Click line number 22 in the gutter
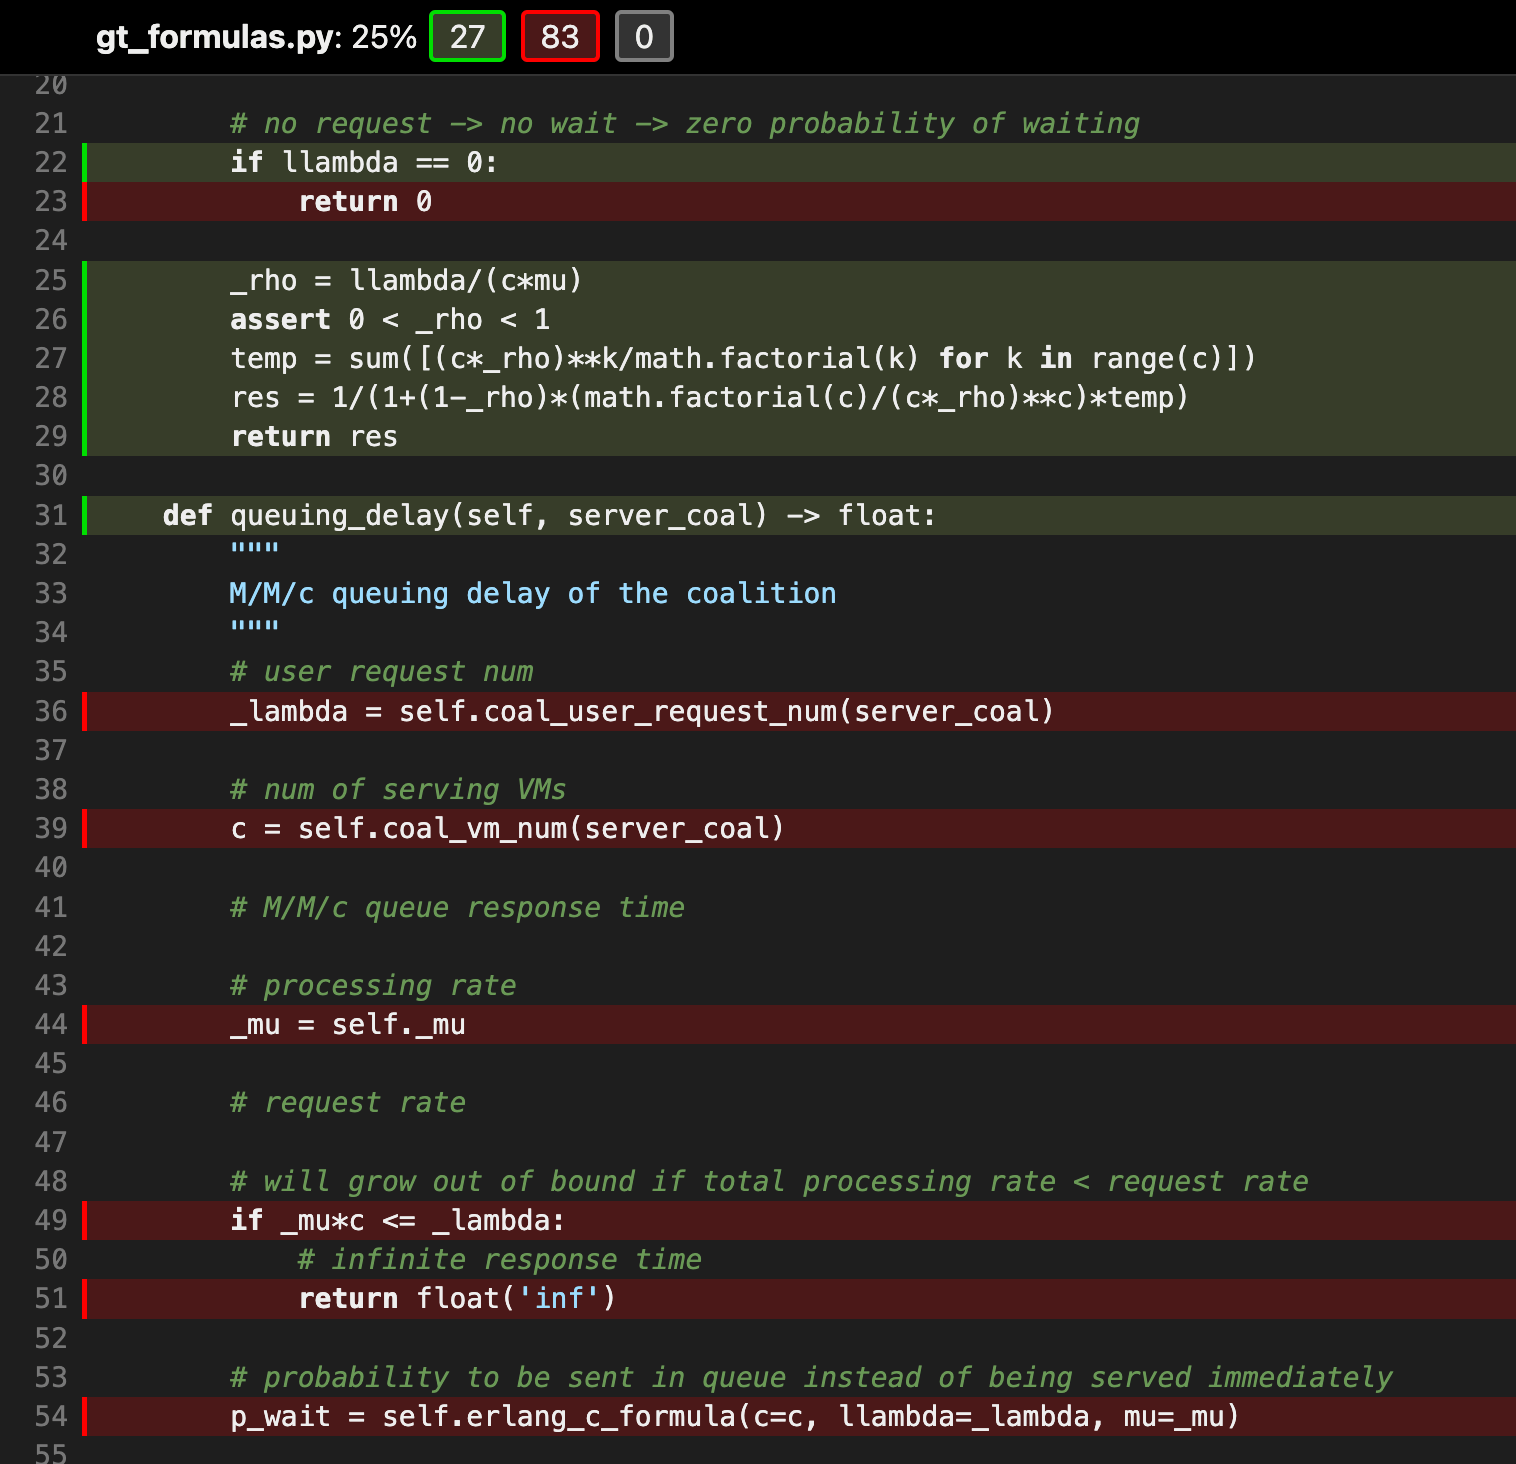The width and height of the screenshot is (1516, 1464). point(51,162)
